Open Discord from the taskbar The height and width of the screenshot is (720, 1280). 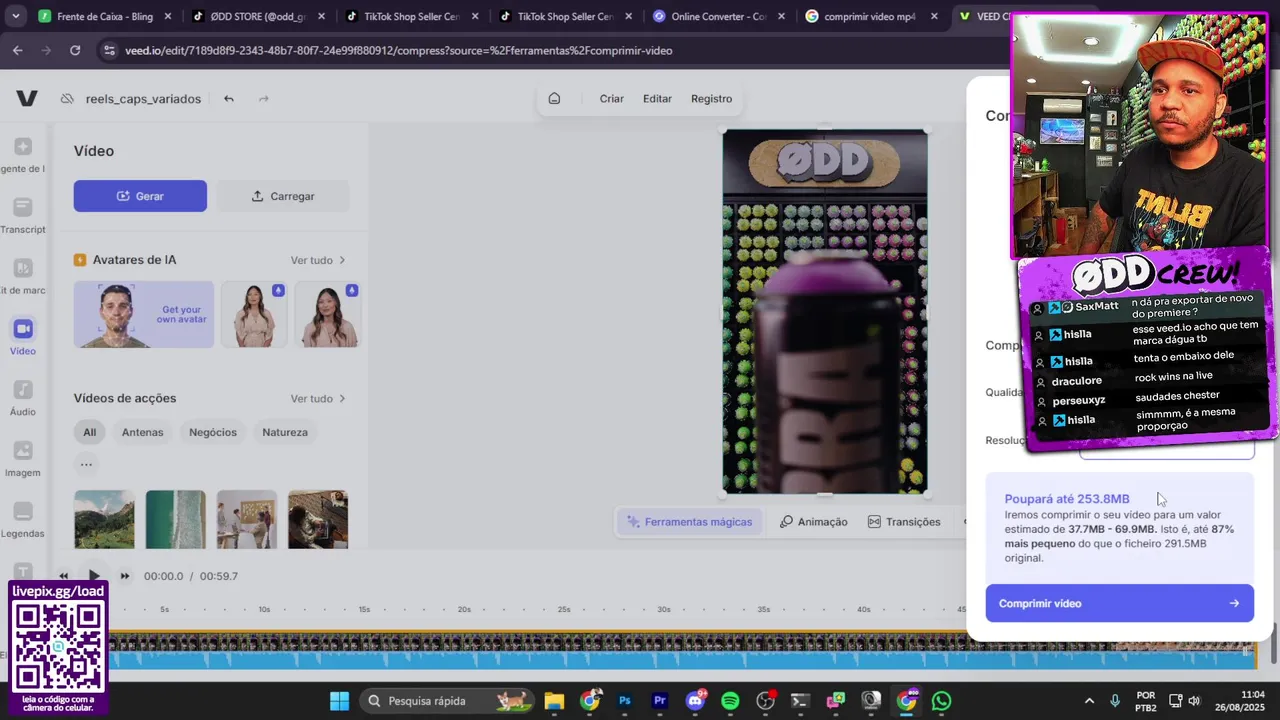point(695,701)
